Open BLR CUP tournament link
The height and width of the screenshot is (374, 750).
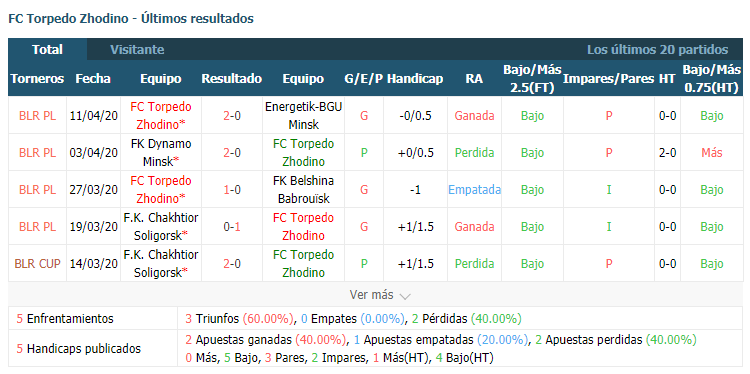tap(37, 264)
